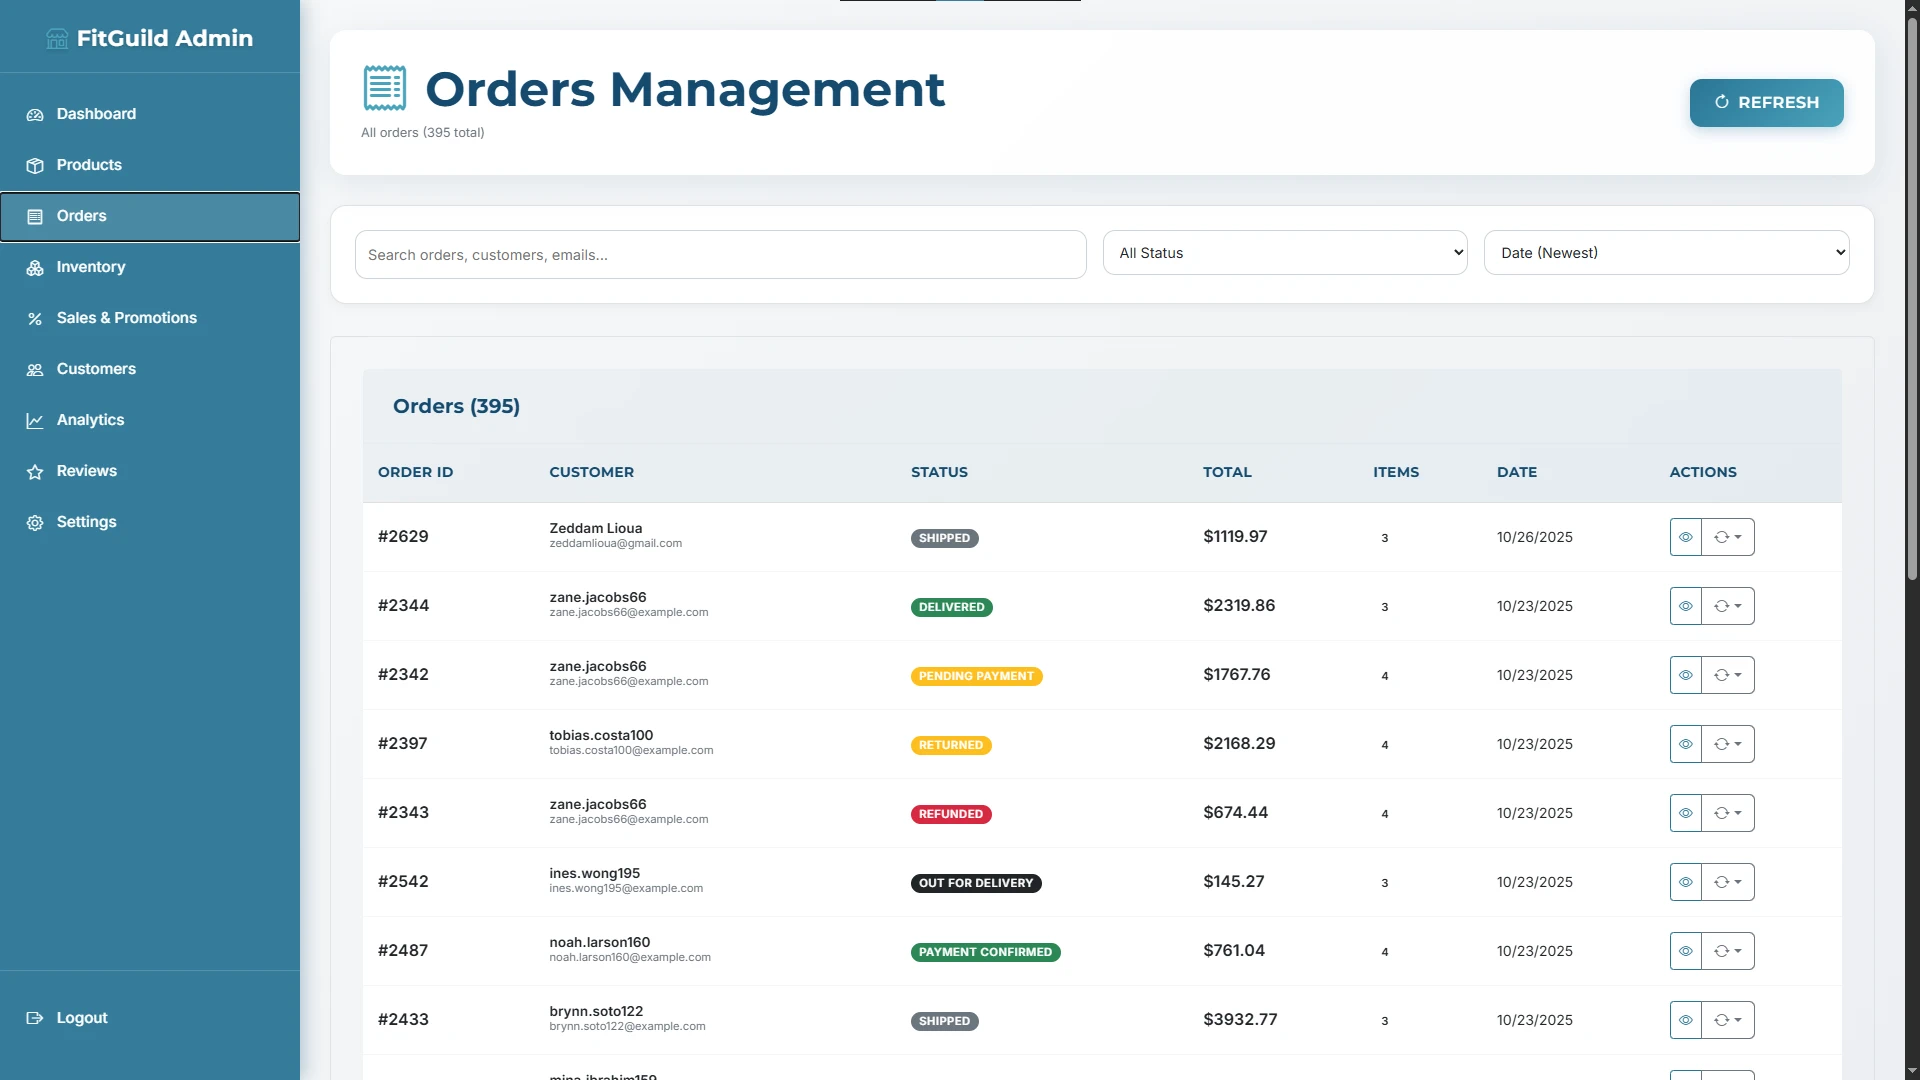Open status update dropdown for order #2397
This screenshot has height=1080, width=1920.
1728,744
